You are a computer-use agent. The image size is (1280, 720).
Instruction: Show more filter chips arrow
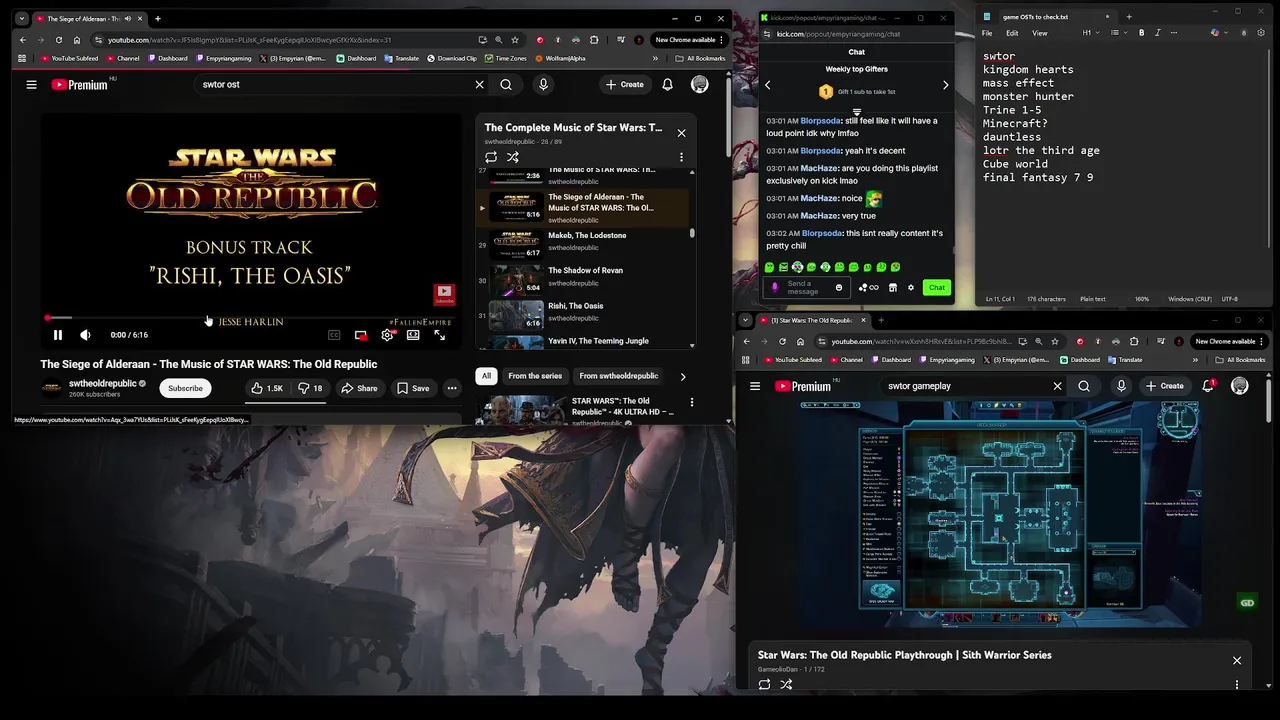[x=683, y=377]
